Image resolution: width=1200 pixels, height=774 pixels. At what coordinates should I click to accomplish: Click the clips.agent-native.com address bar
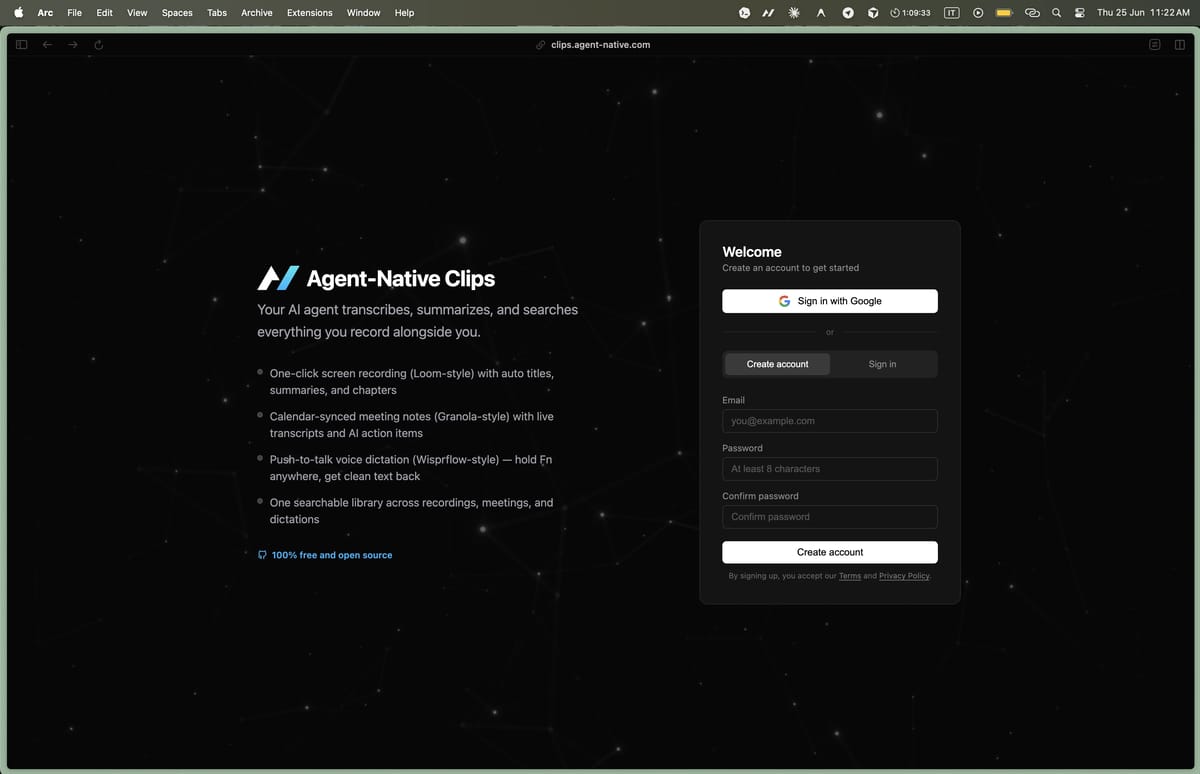coord(600,45)
